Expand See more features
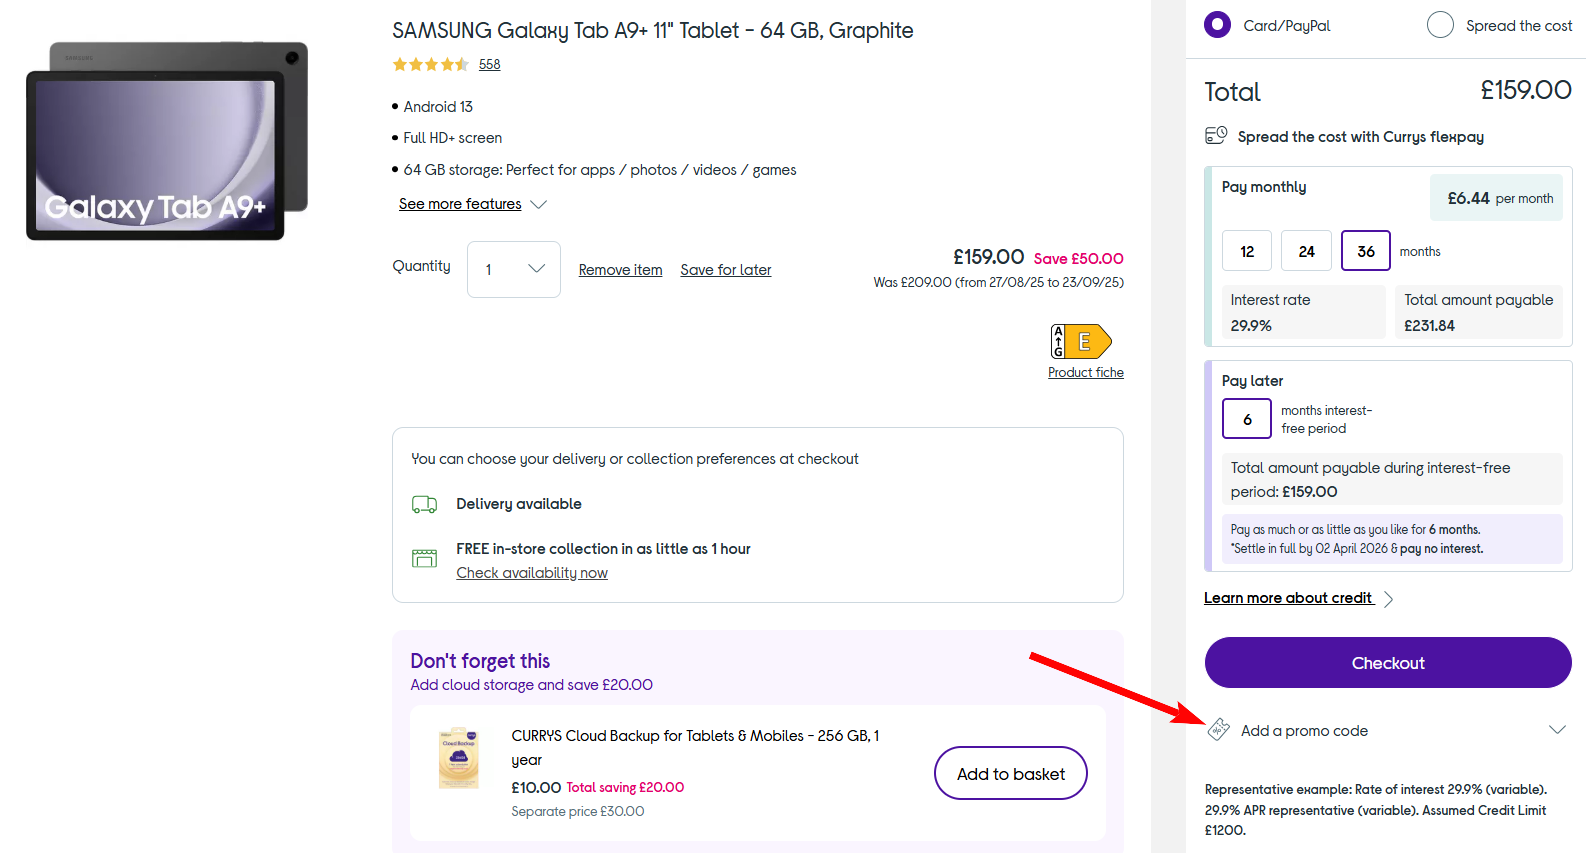The width and height of the screenshot is (1586, 853). click(472, 204)
